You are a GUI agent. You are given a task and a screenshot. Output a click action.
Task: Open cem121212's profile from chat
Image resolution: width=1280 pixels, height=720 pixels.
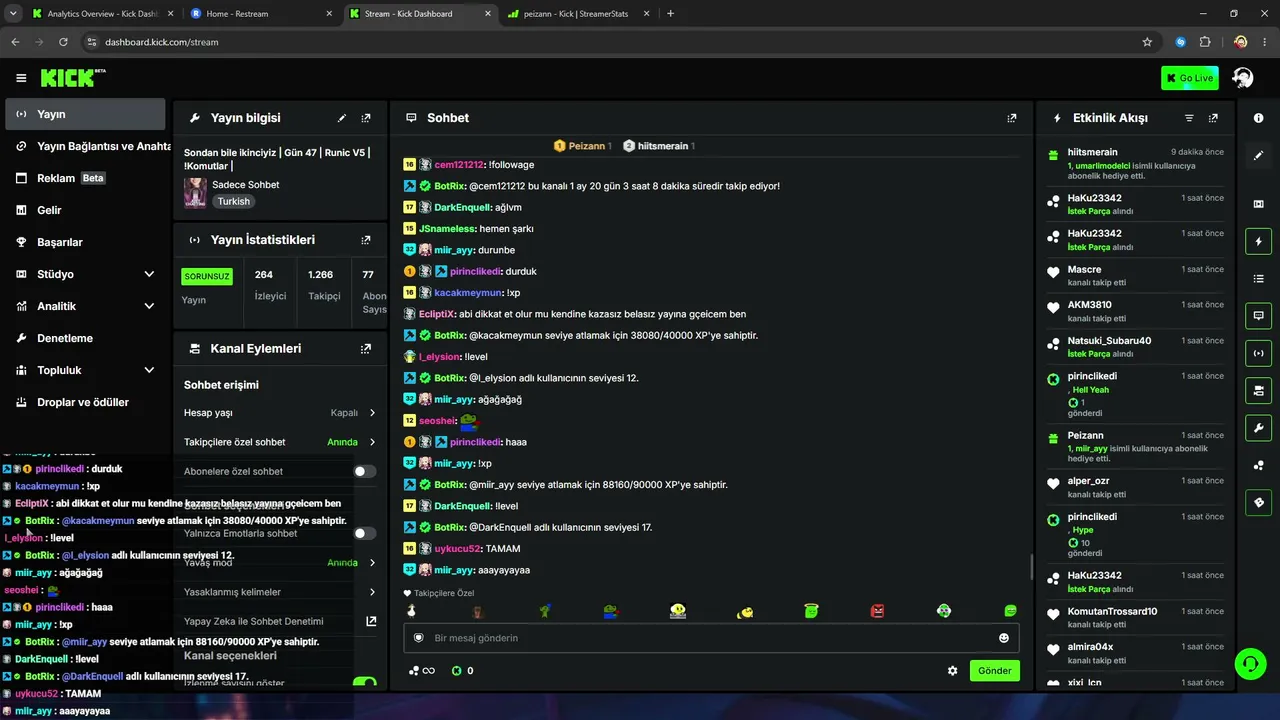tap(459, 165)
